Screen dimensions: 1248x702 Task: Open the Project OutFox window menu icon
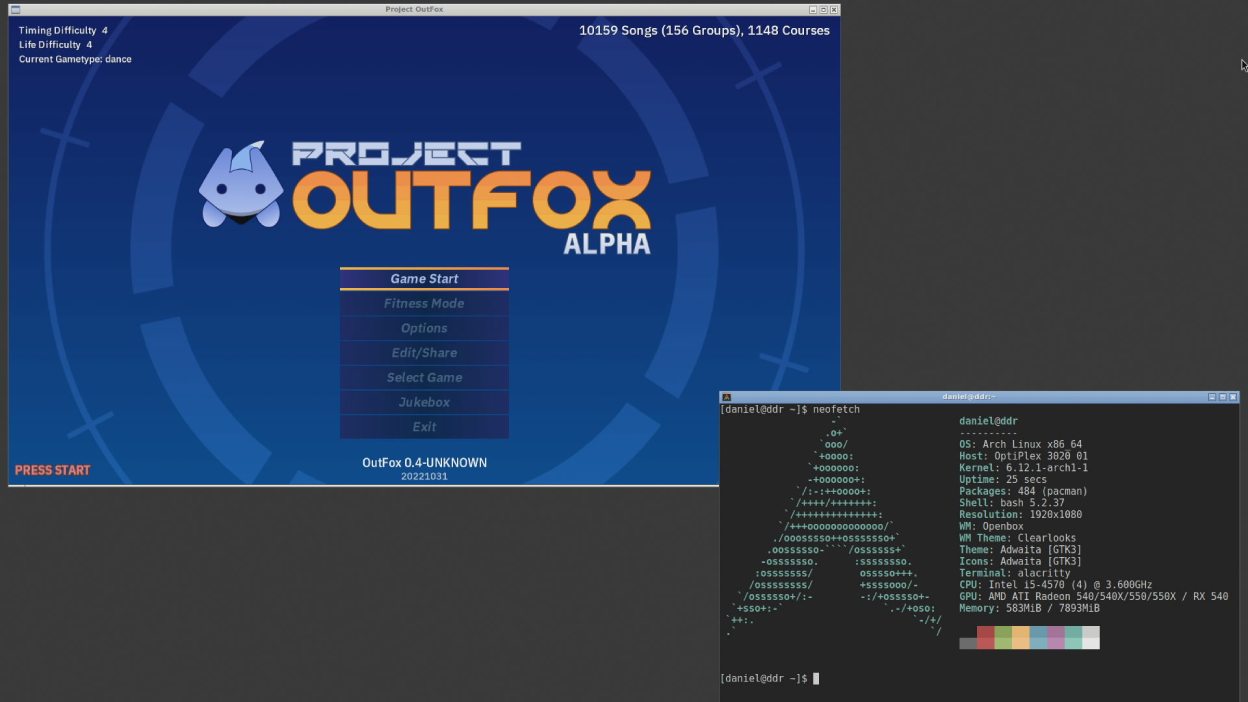coord(15,9)
